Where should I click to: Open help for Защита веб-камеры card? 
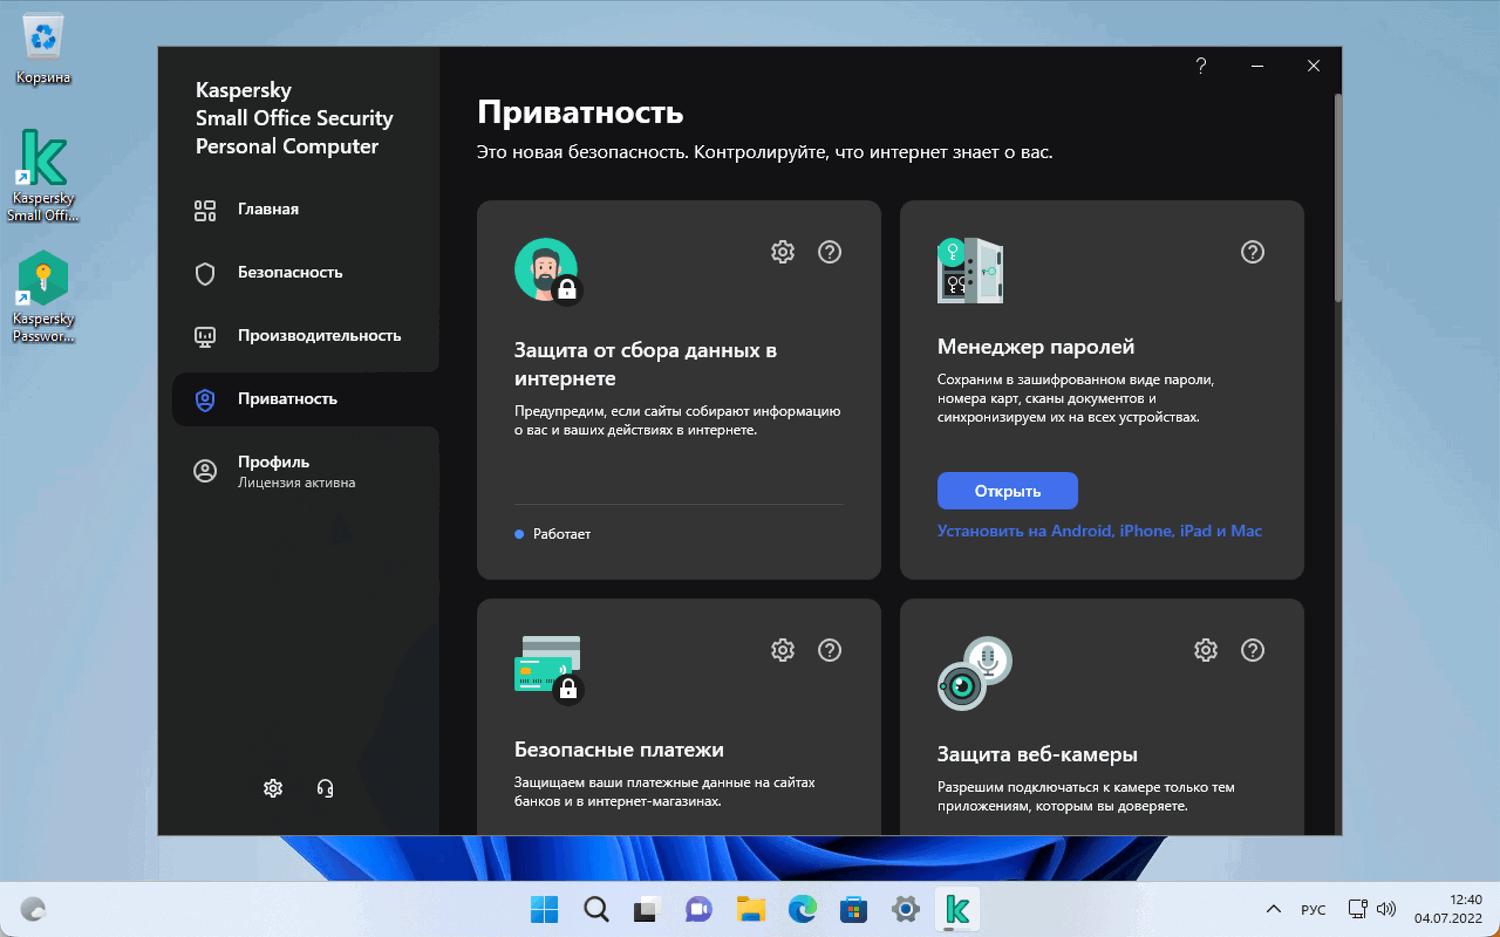click(1252, 650)
